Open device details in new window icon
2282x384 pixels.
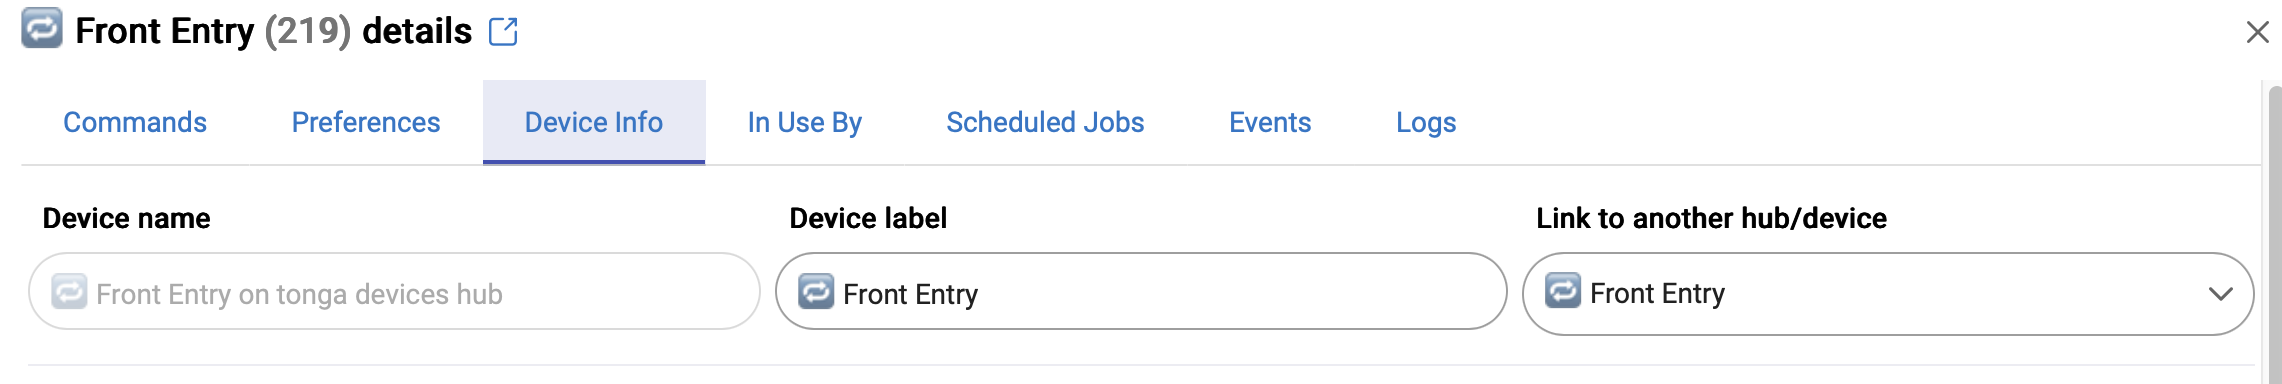(503, 32)
